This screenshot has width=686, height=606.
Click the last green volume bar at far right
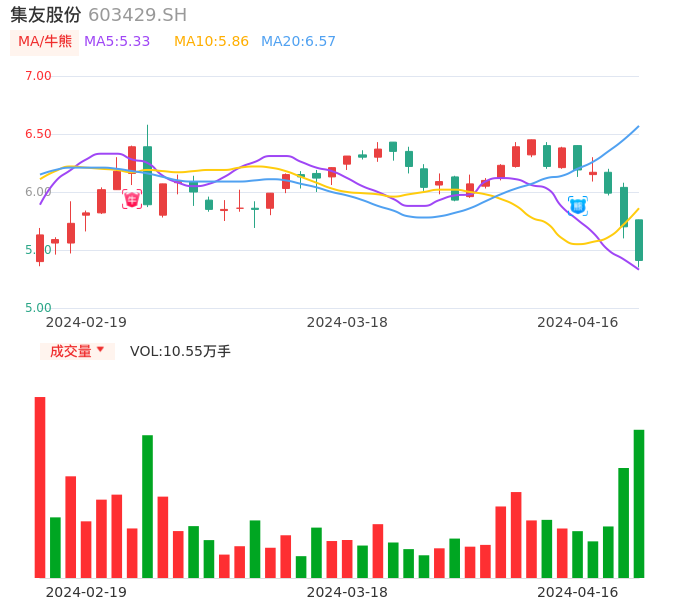point(638,503)
